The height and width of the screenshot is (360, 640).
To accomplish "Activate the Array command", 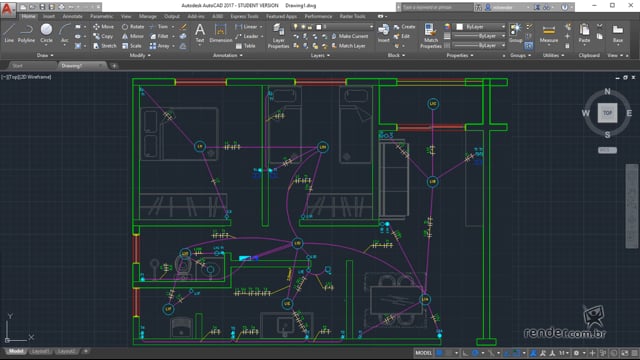I will pos(160,46).
